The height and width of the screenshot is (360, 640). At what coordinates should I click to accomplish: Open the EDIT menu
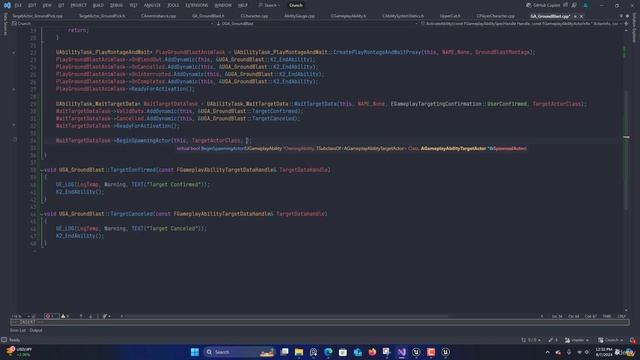coord(32,5)
